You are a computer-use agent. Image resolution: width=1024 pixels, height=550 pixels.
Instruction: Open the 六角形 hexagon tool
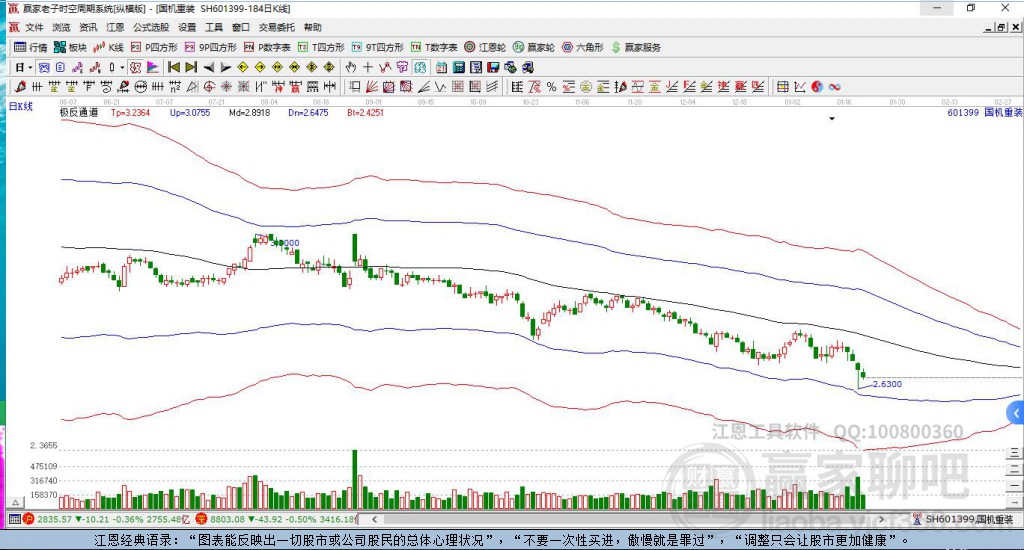coord(583,47)
